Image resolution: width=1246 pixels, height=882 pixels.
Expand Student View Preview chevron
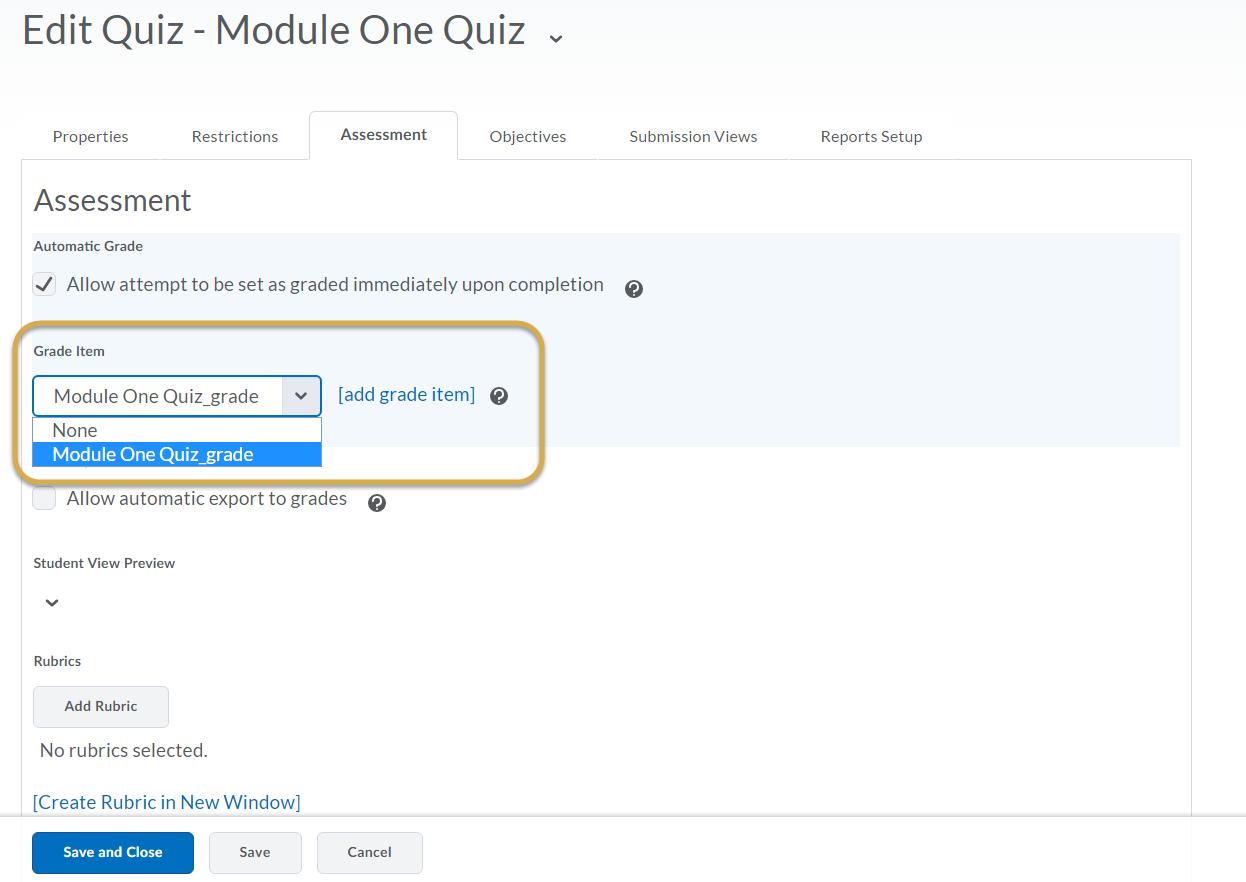point(52,603)
